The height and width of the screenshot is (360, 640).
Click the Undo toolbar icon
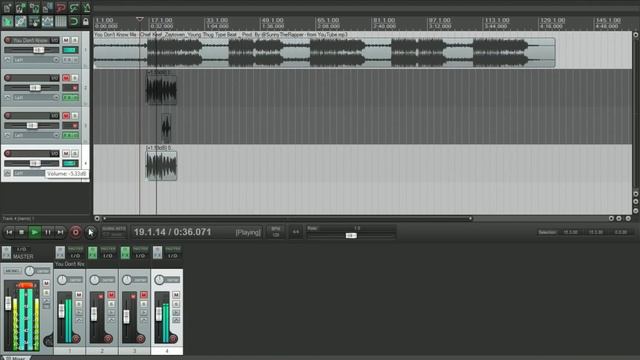click(x=61, y=7)
